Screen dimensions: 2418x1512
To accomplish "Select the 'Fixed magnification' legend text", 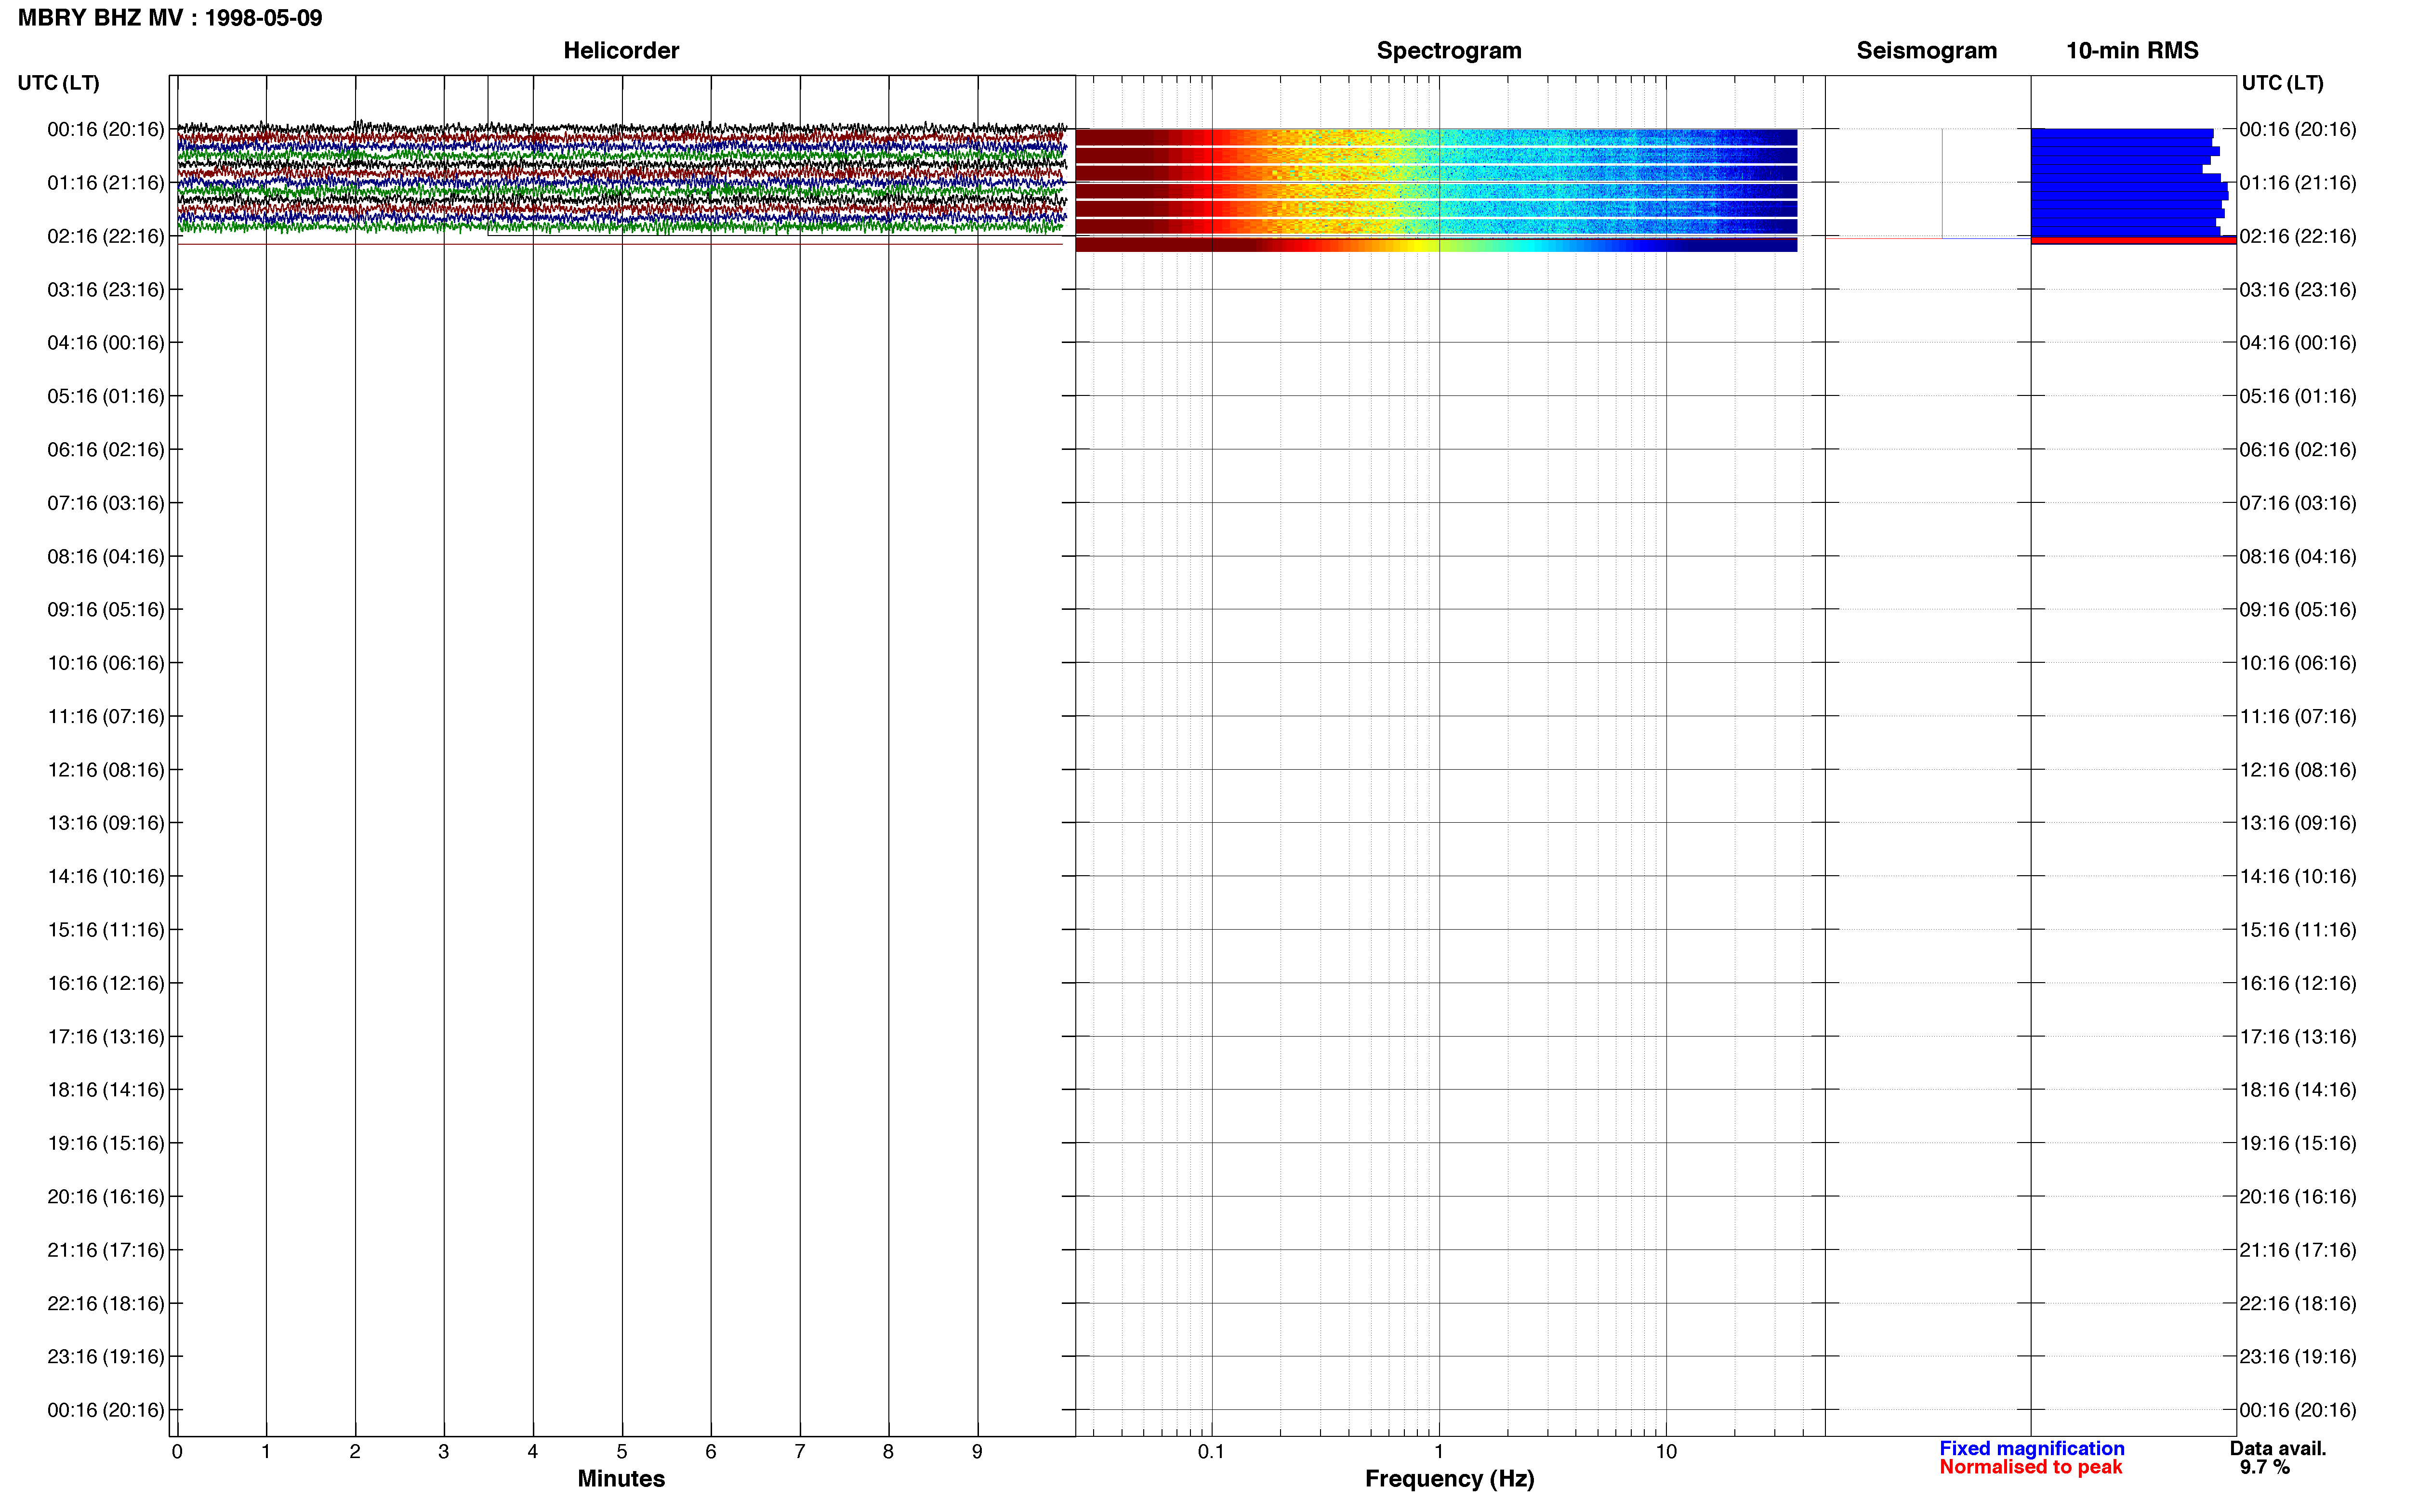I will click(x=2031, y=1448).
